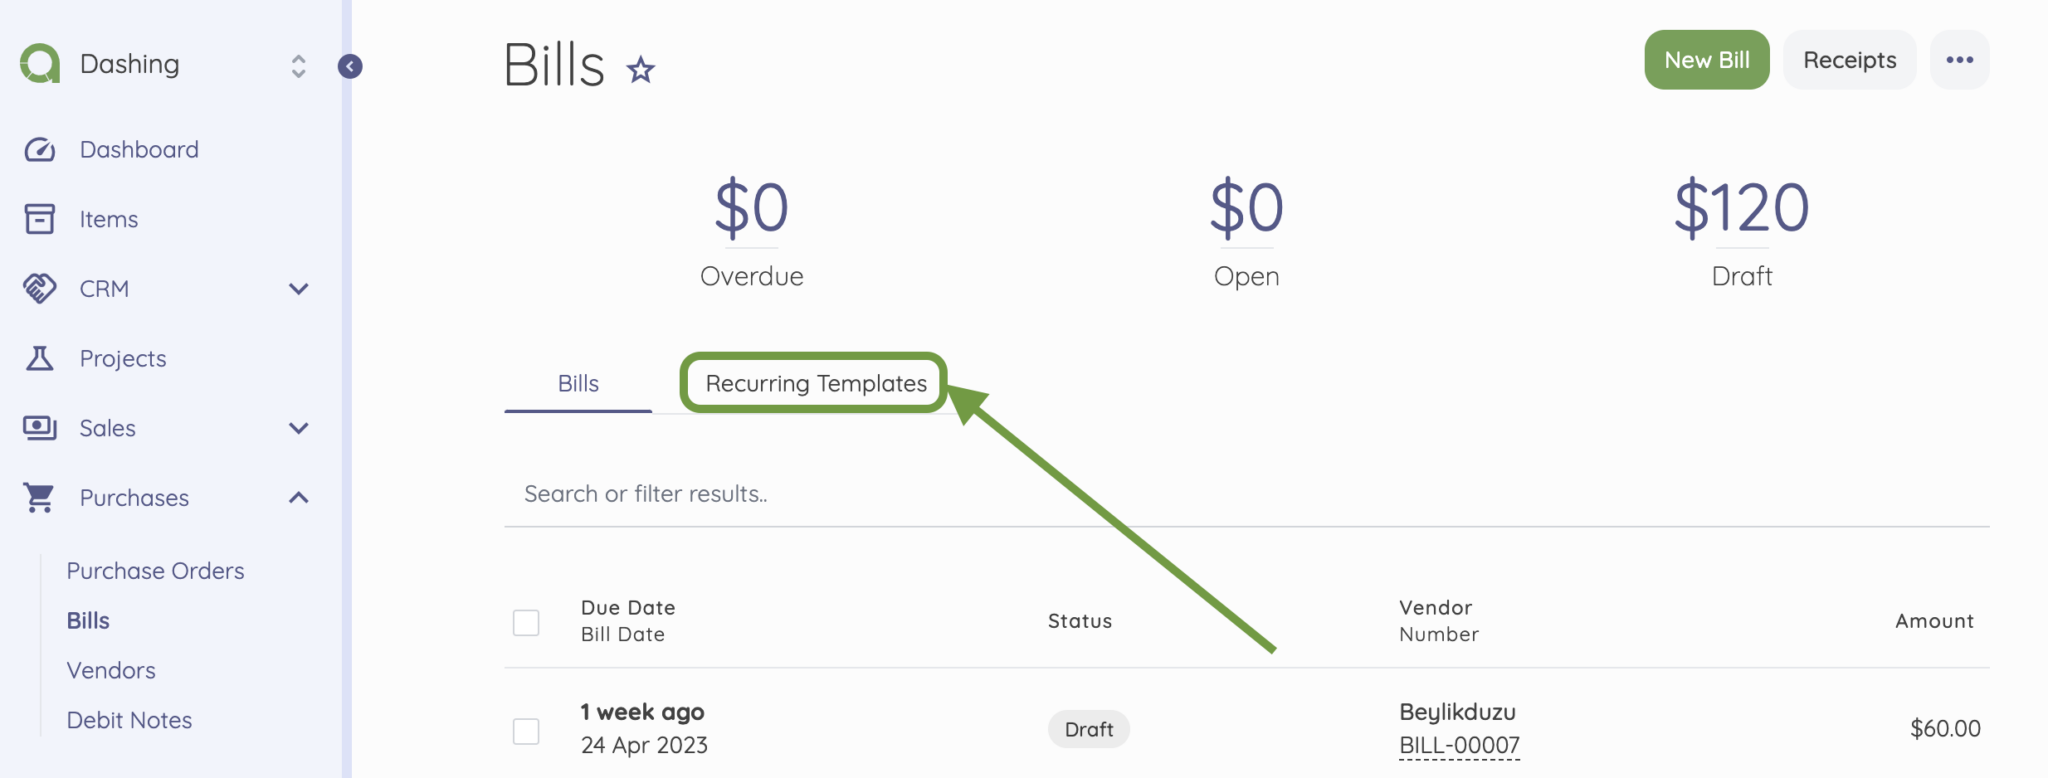Expand the Sales dropdown menu

click(x=298, y=428)
